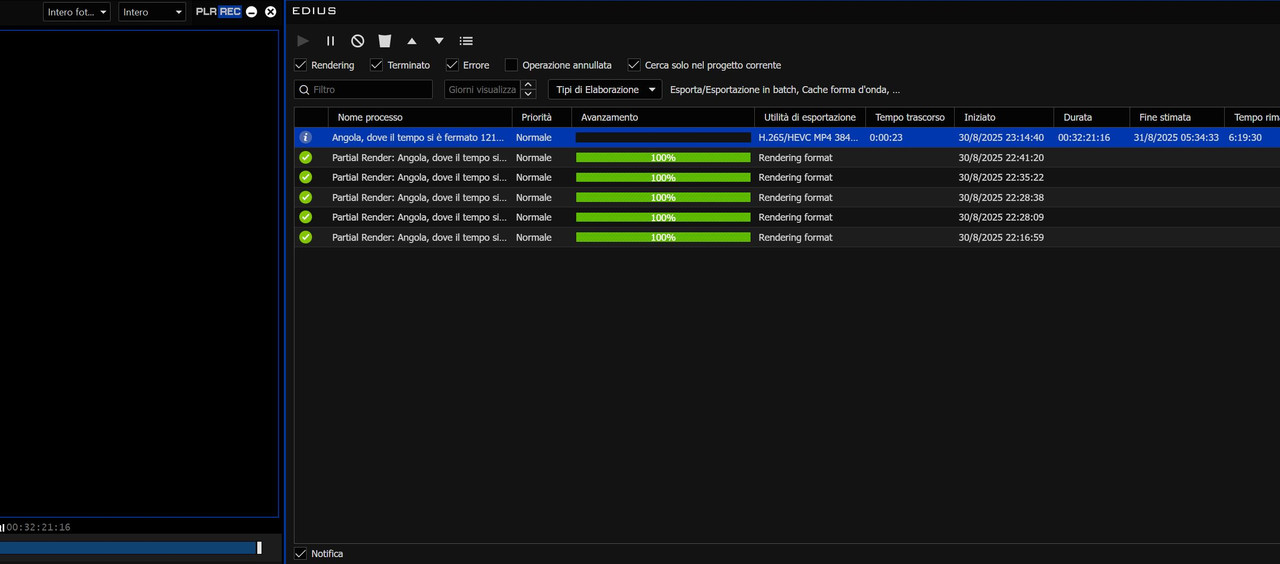Sort by Utilità di esportazione column header
The image size is (1280, 564).
click(808, 117)
